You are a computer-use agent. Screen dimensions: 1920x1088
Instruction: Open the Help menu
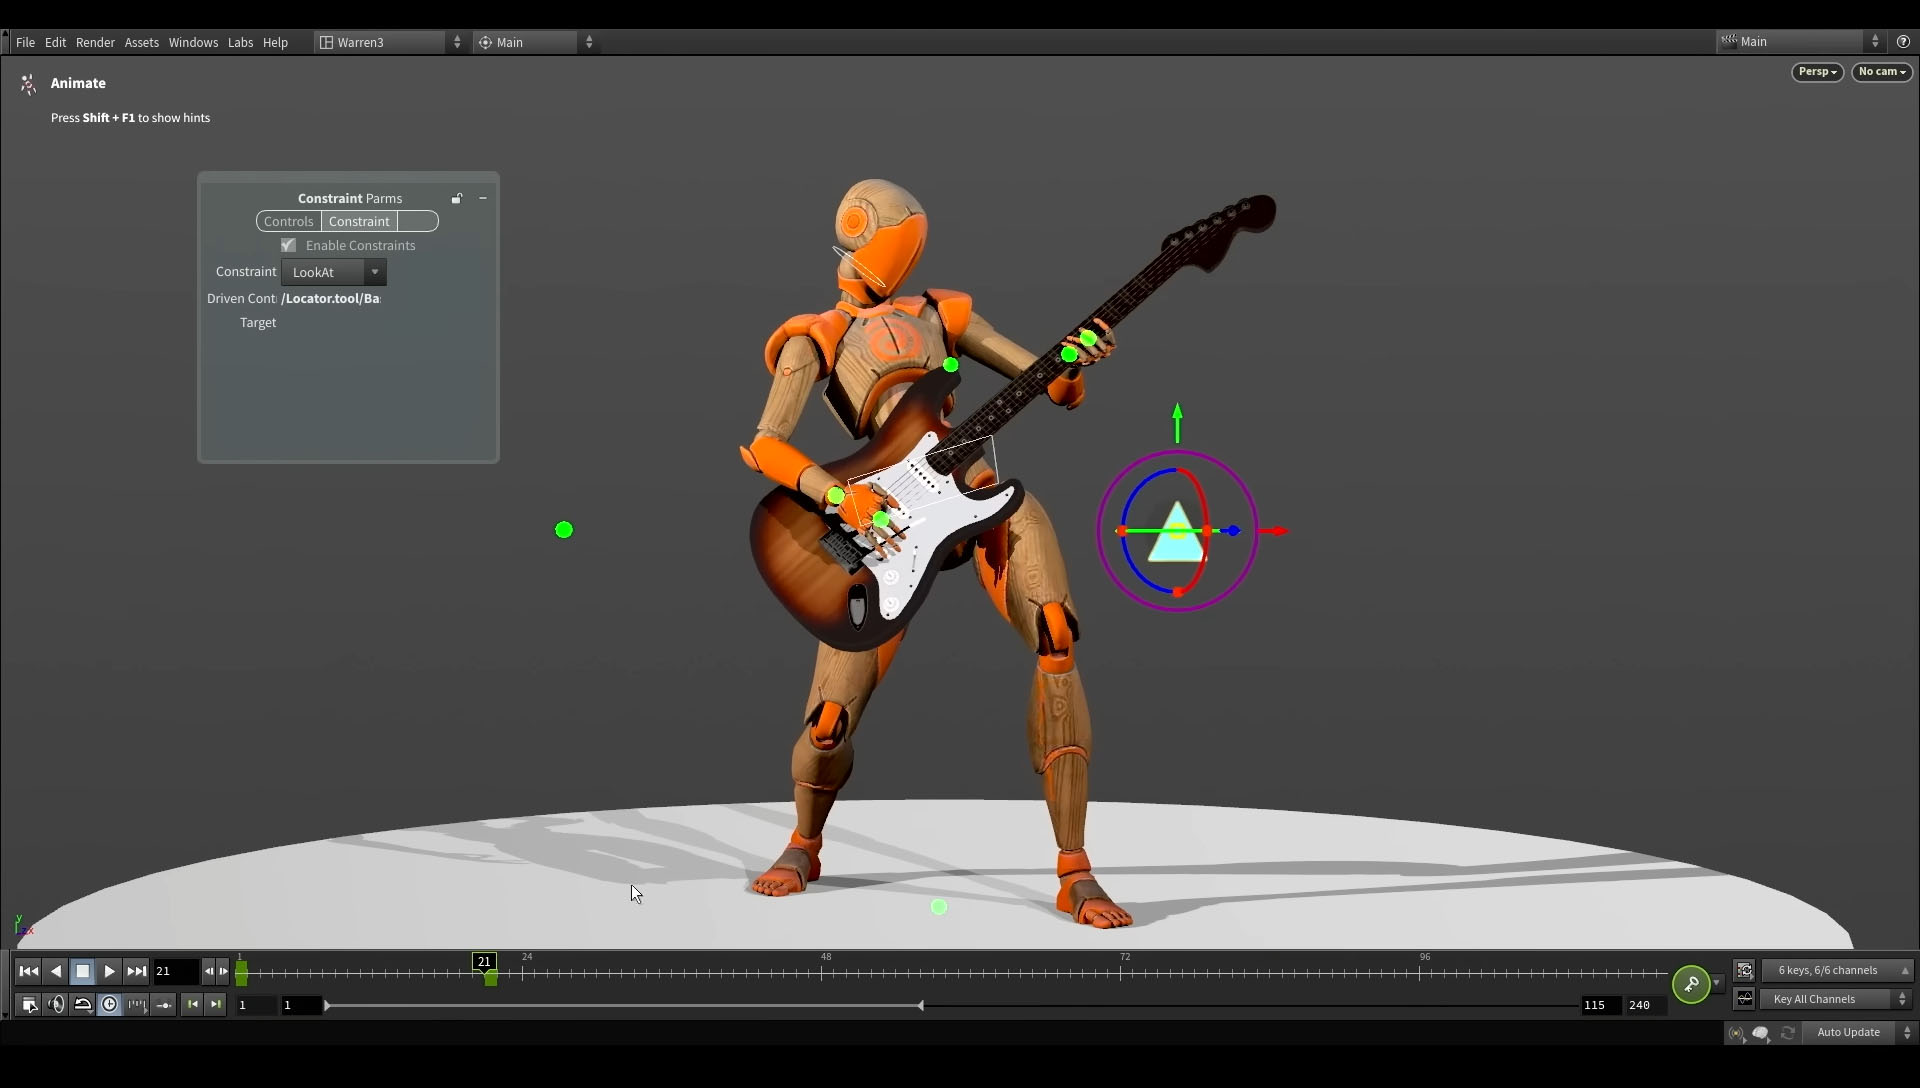(275, 42)
